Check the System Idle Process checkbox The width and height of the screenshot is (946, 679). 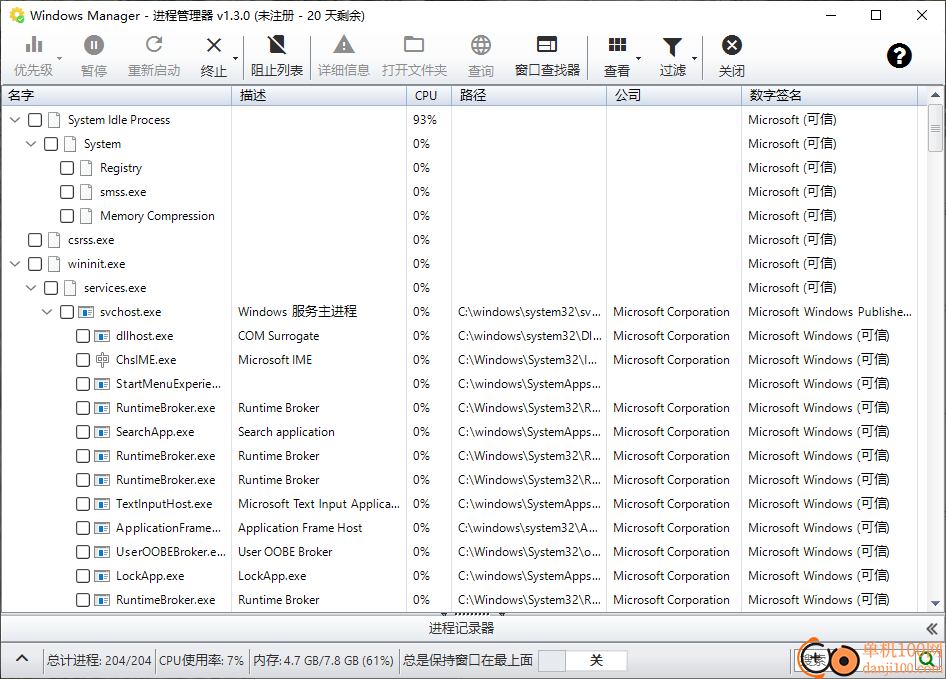point(35,120)
